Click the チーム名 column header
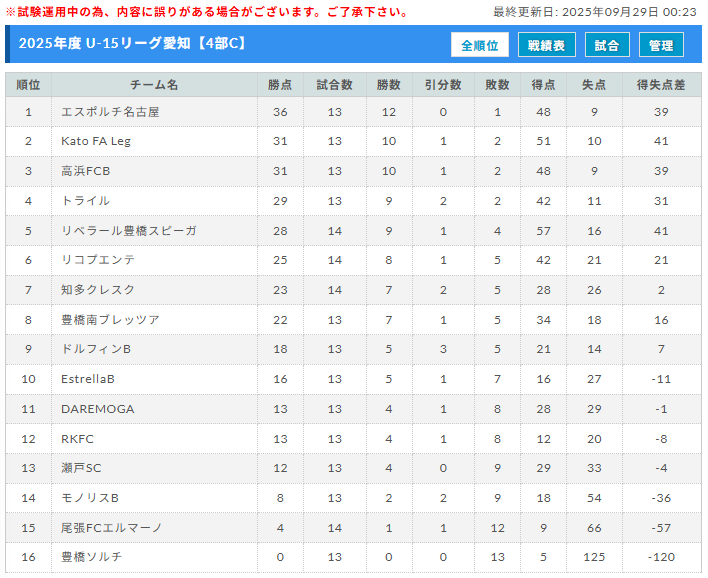708x578 pixels. (x=154, y=85)
